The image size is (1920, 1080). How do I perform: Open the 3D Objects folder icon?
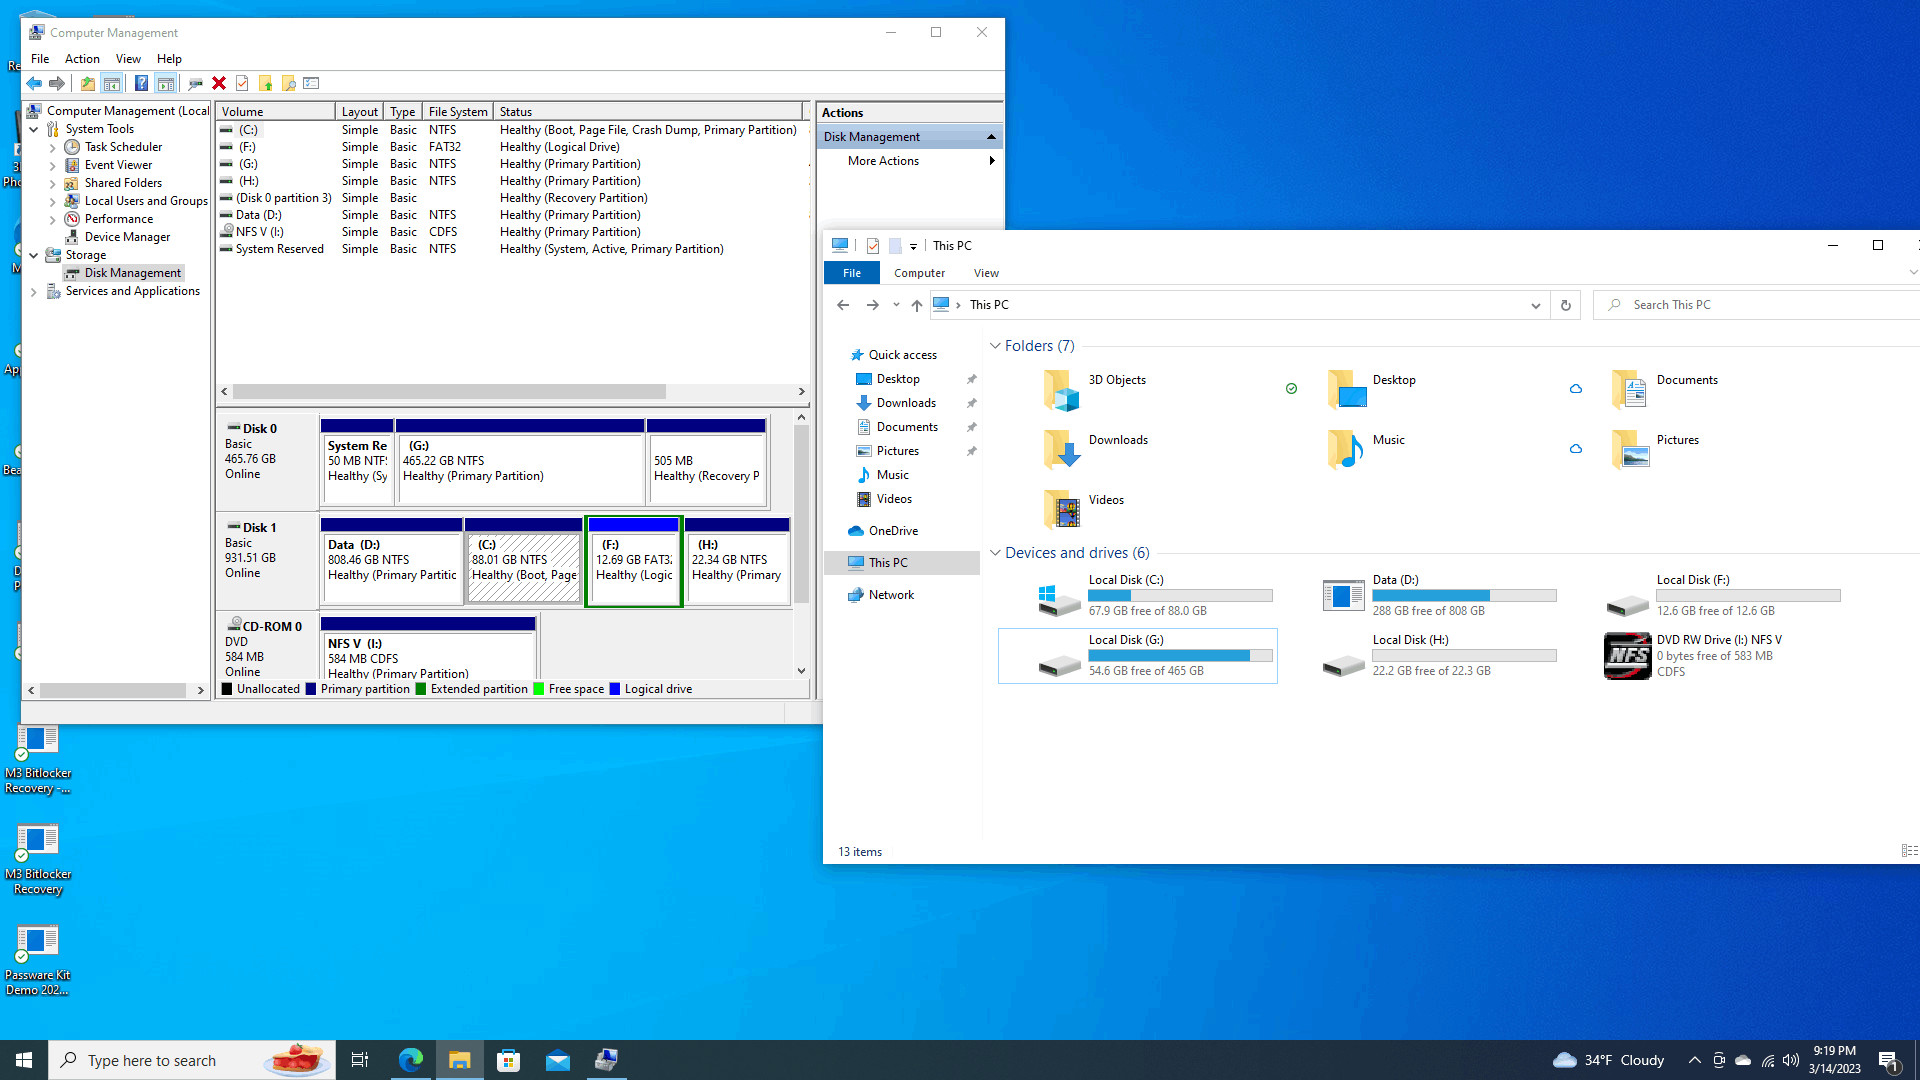pyautogui.click(x=1061, y=390)
